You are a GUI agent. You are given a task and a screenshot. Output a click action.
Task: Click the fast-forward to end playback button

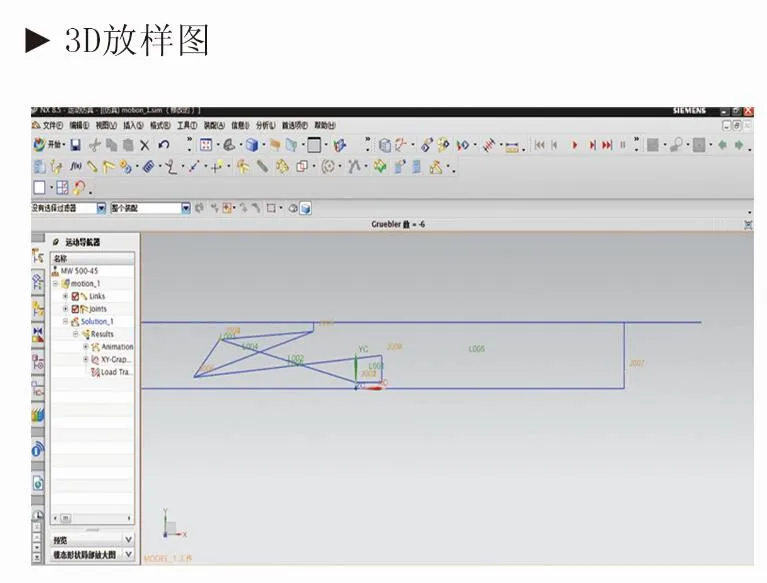607,145
